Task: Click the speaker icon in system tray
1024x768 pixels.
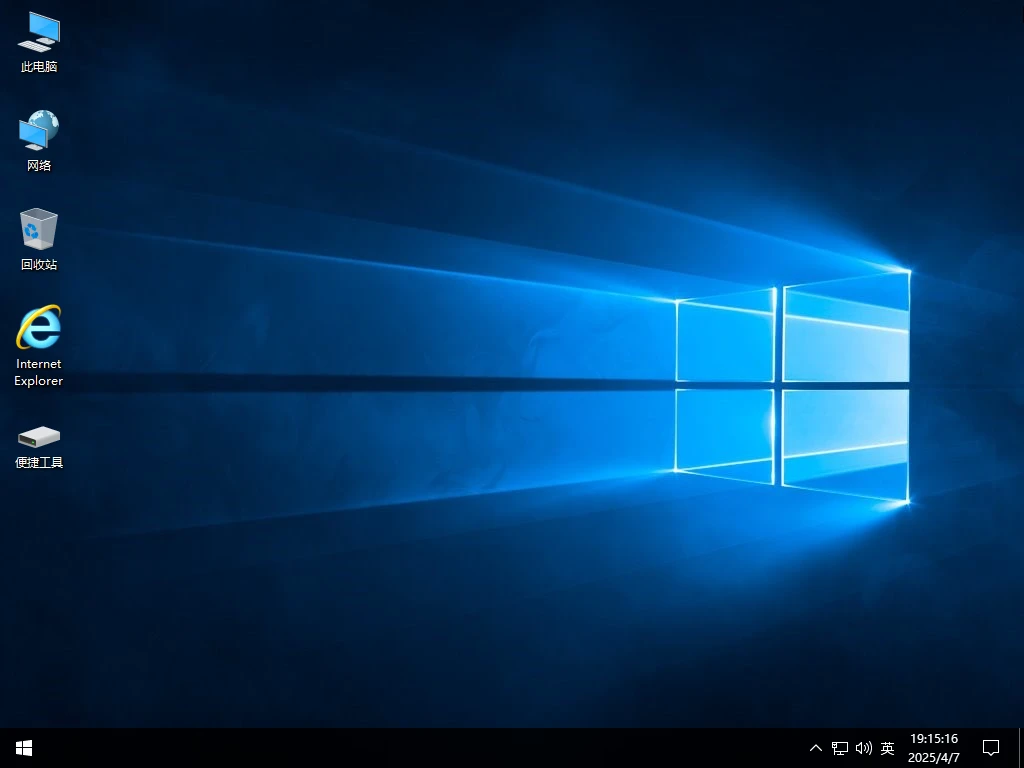Action: point(864,747)
